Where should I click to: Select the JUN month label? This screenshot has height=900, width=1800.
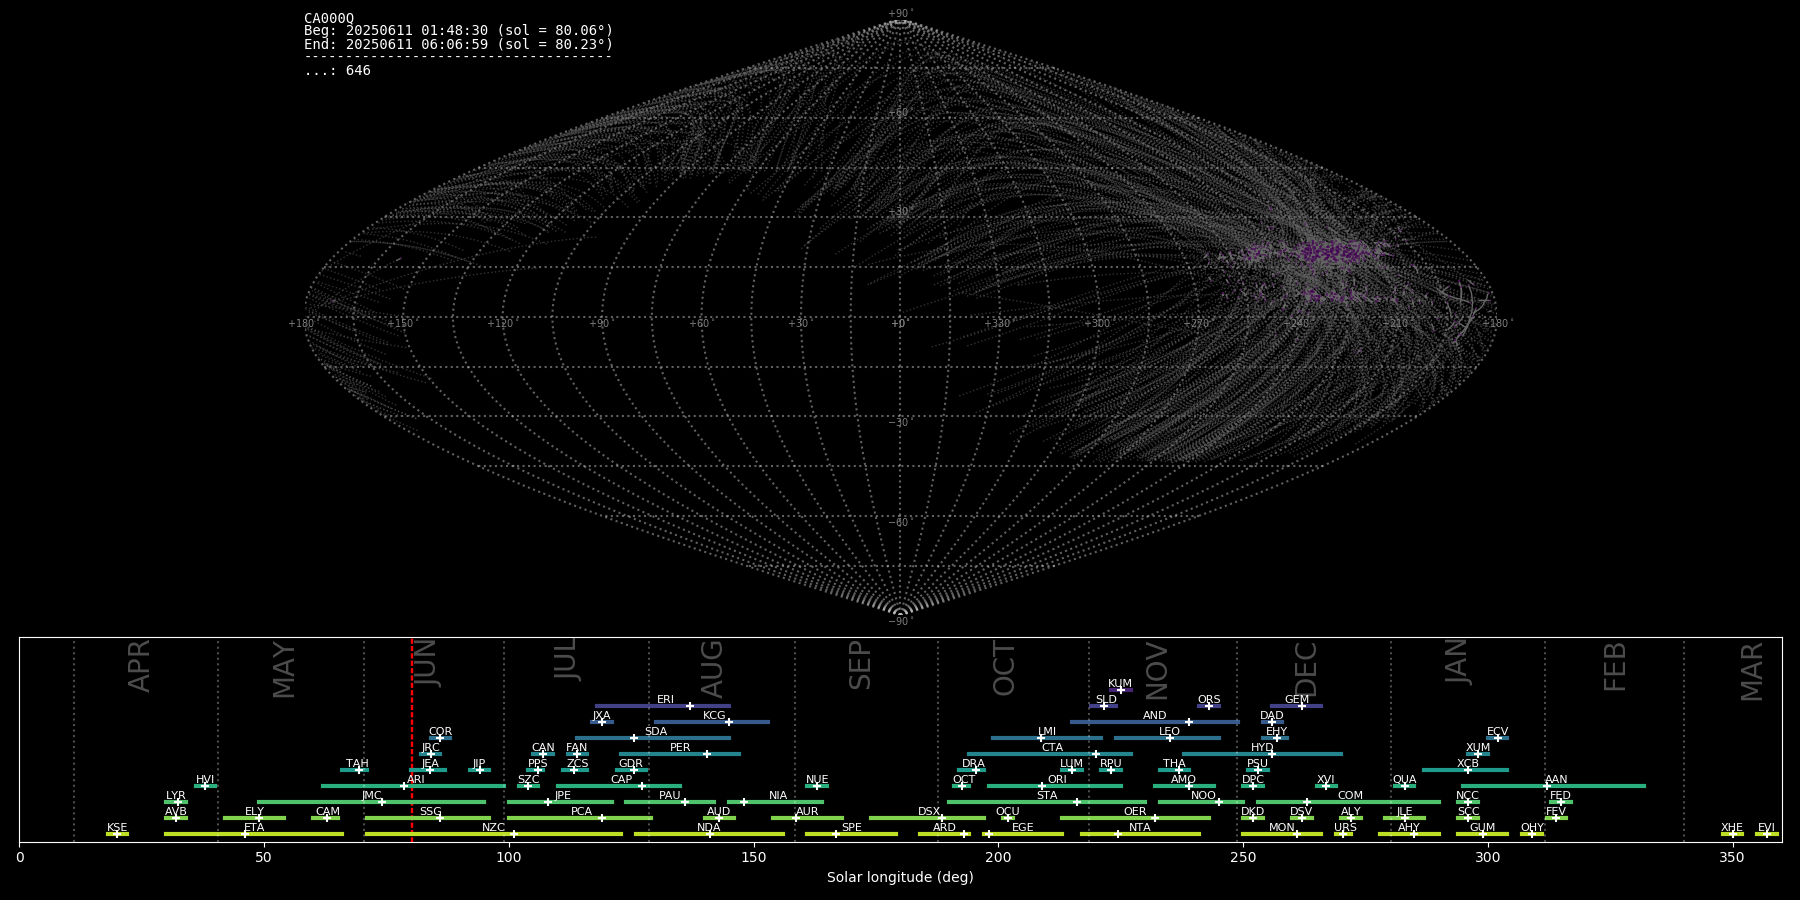tap(426, 663)
